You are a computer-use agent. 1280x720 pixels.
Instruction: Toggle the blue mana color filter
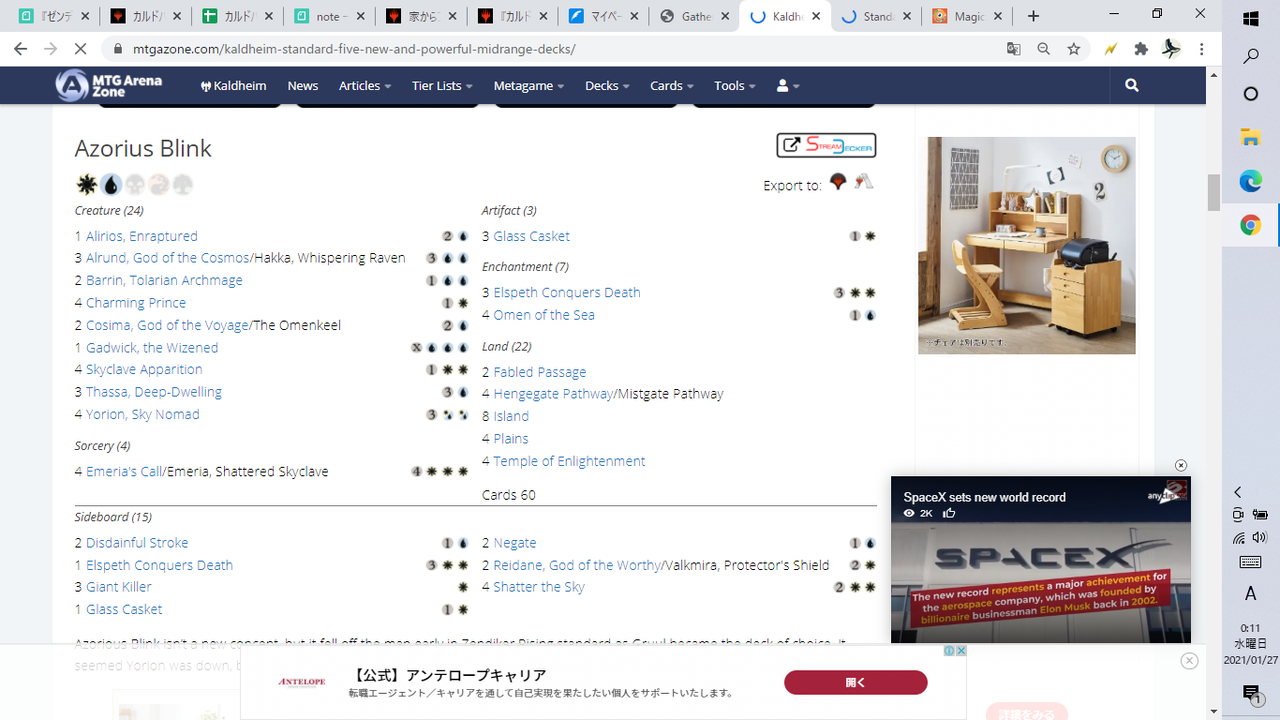111,184
